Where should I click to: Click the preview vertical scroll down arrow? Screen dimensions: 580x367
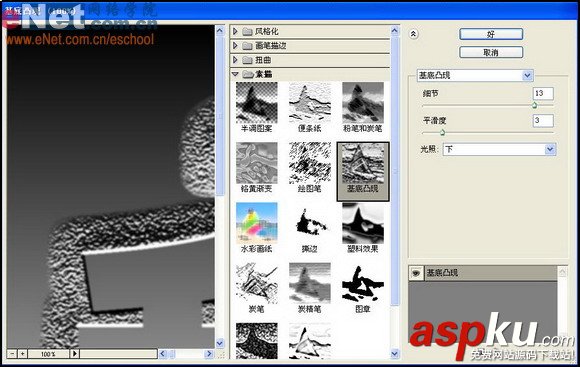click(x=220, y=343)
